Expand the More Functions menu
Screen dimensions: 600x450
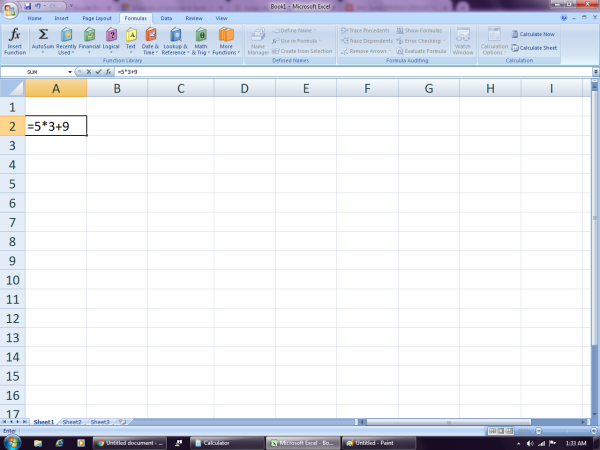pos(226,40)
